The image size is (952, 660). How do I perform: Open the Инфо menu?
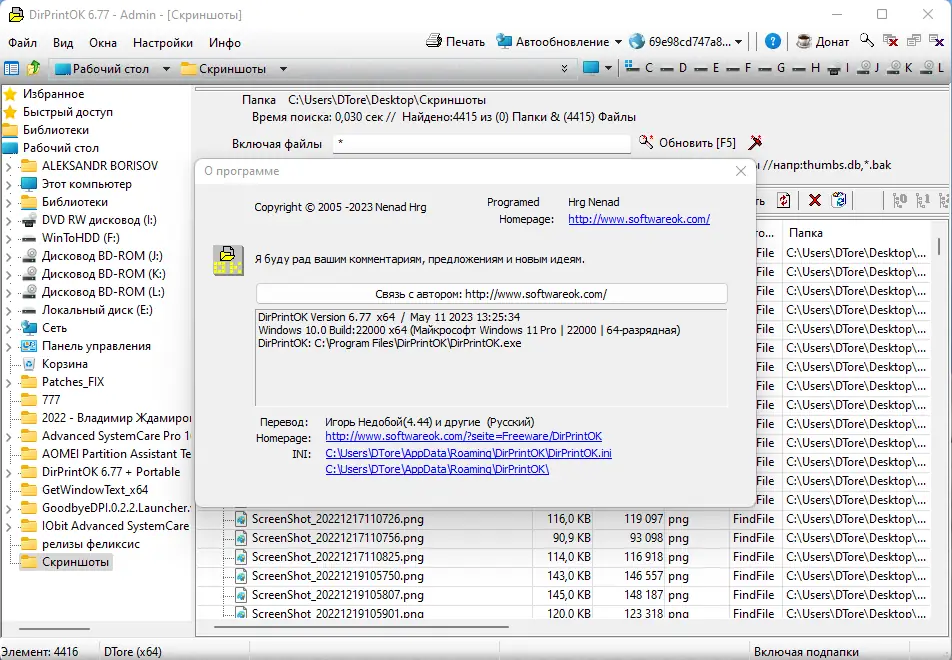point(225,43)
